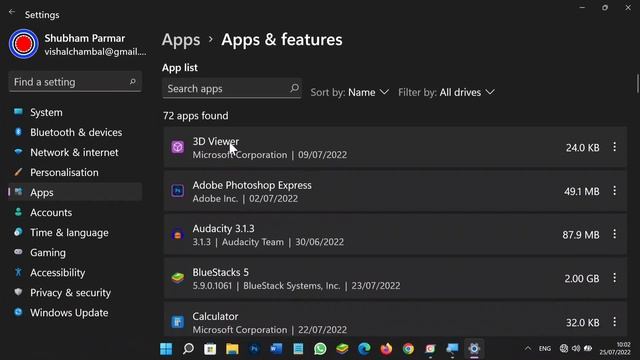
Task: Click the 3D Viewer app icon
Action: [x=178, y=147]
